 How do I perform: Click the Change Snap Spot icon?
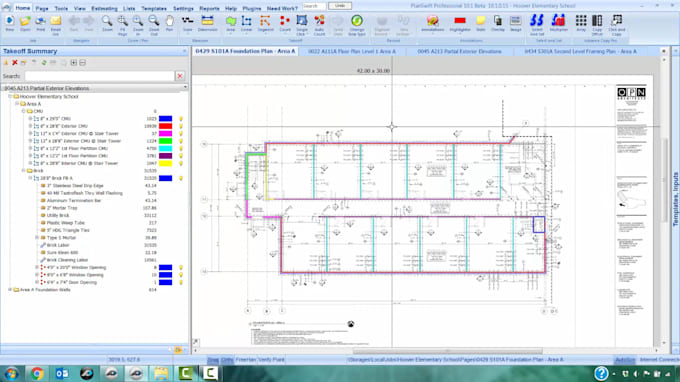click(357, 21)
